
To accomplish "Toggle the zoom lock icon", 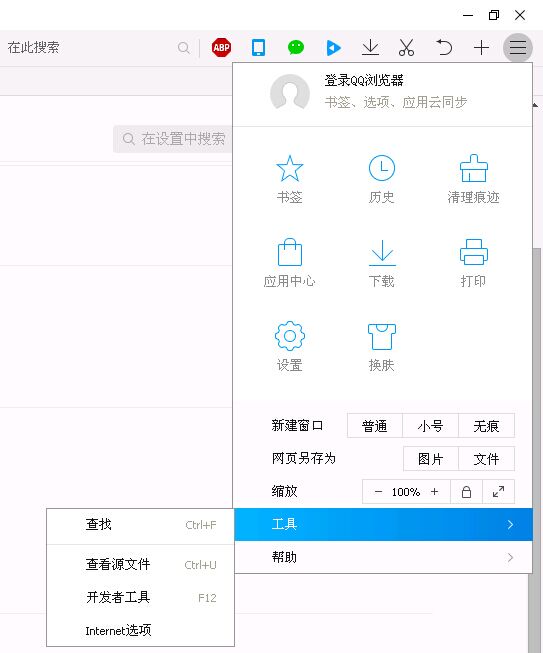I will 466,492.
